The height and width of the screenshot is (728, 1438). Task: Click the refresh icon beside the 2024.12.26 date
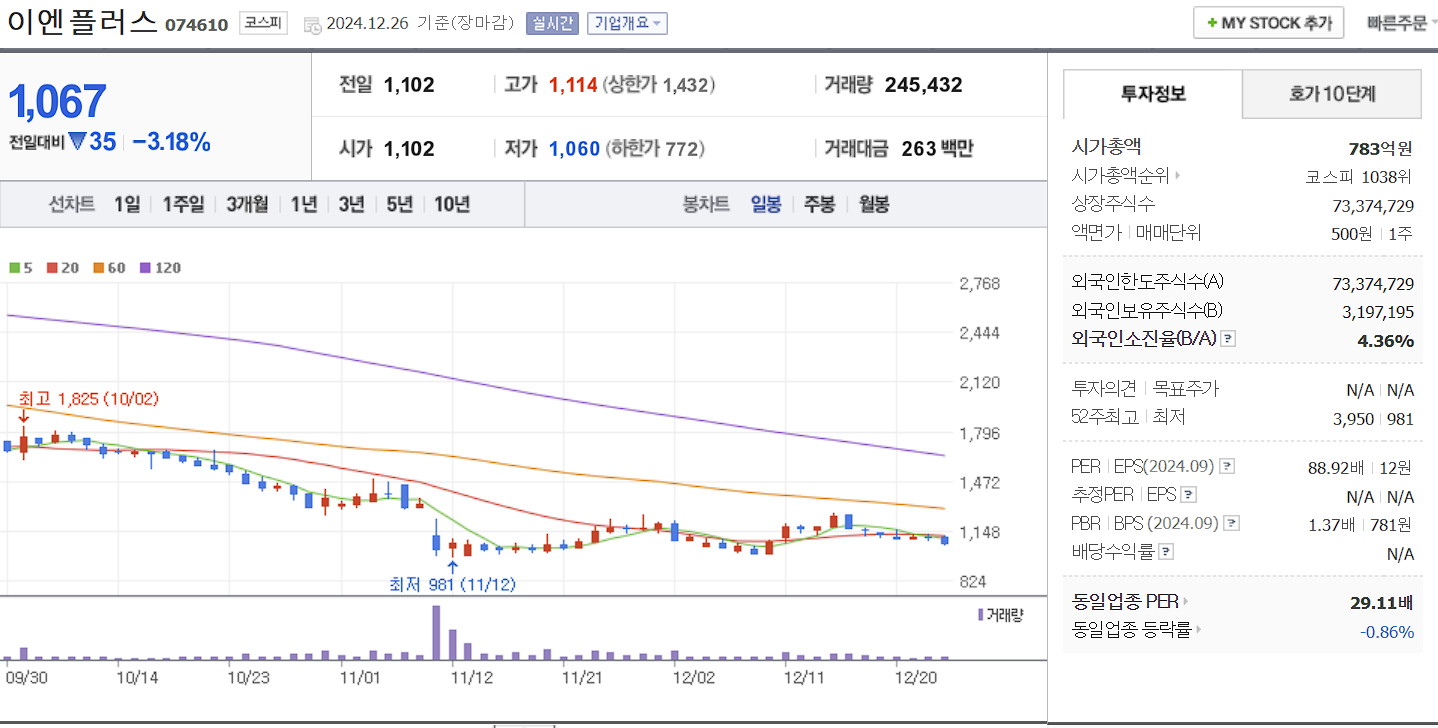coord(314,24)
